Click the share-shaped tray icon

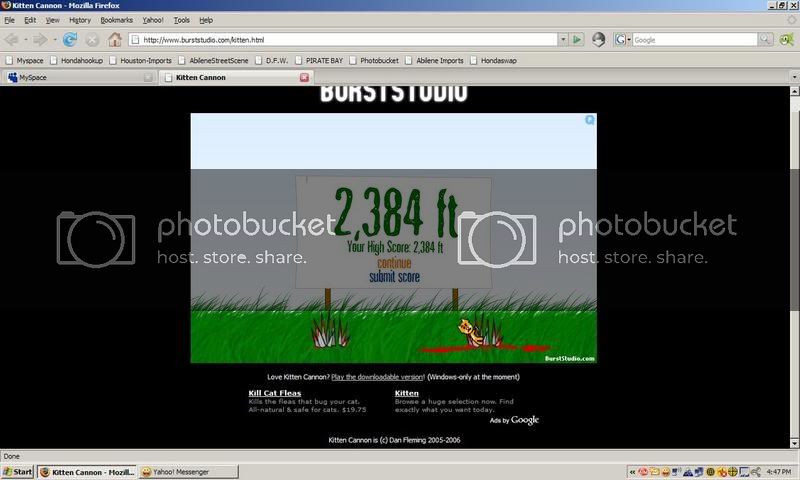(756, 472)
